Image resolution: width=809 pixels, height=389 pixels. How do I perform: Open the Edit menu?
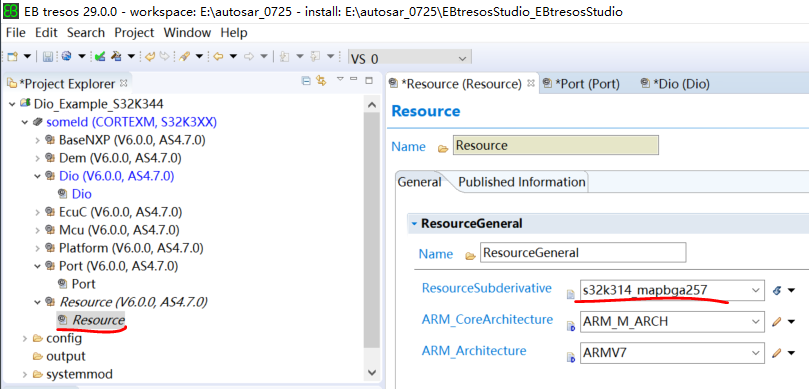[x=46, y=33]
